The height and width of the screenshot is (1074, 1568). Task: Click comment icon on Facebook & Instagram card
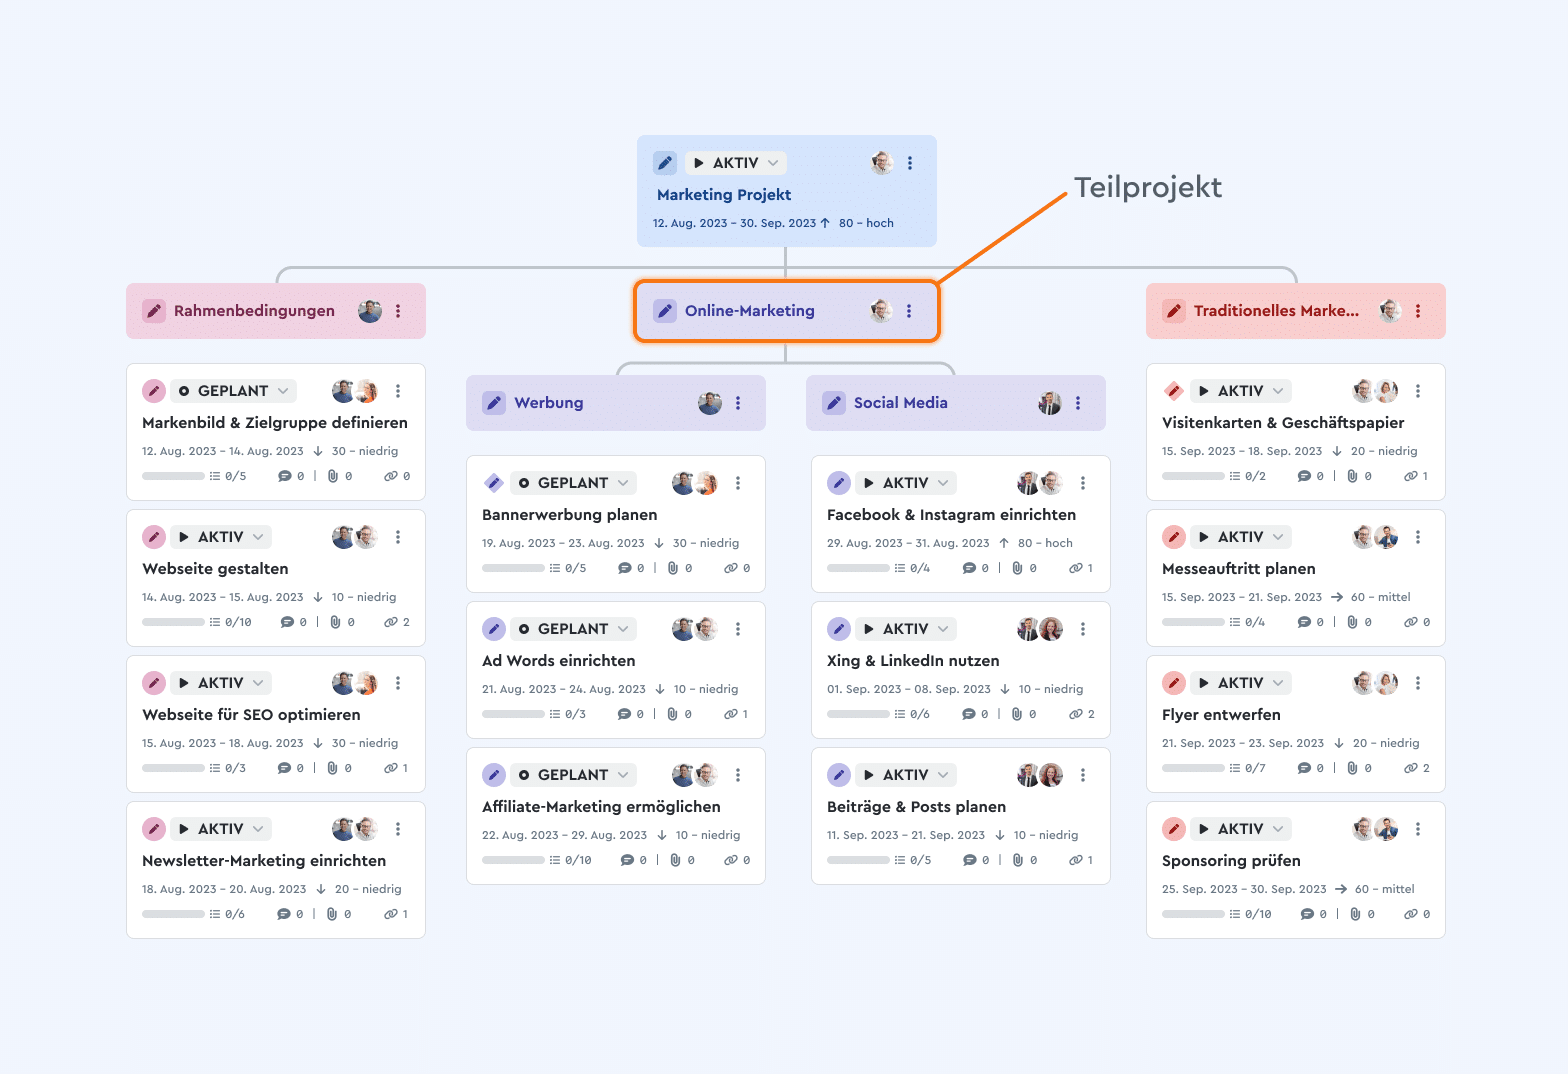(969, 568)
